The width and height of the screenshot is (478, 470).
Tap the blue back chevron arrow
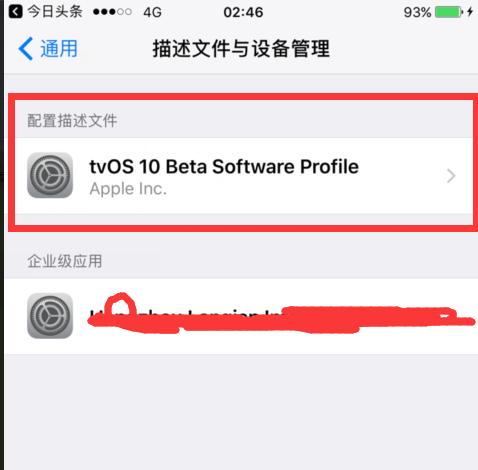pyautogui.click(x=26, y=49)
